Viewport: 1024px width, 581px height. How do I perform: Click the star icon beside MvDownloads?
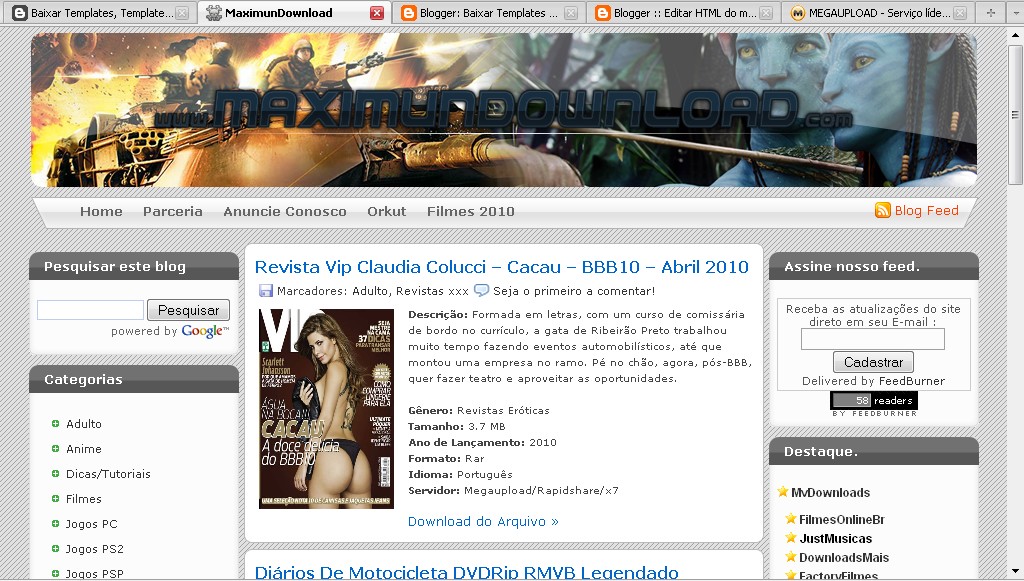783,492
